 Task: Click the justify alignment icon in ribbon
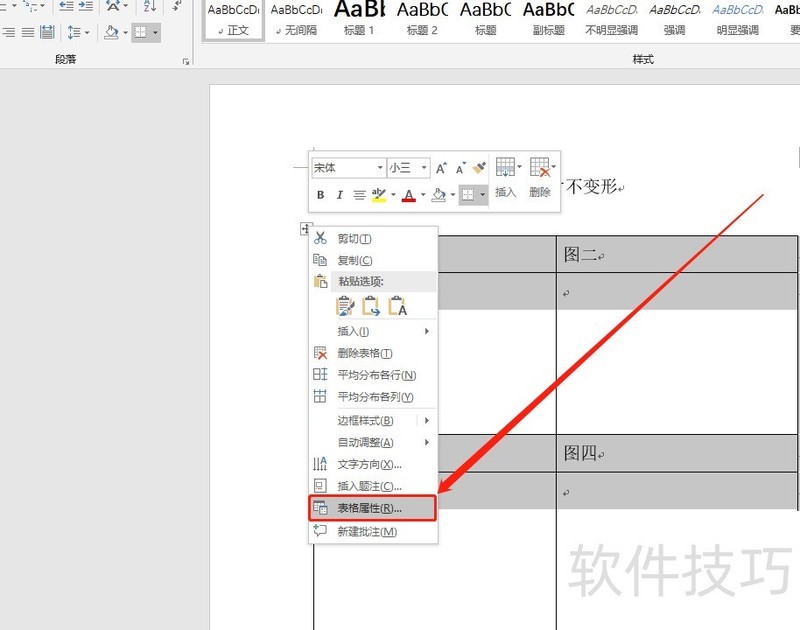[28, 33]
